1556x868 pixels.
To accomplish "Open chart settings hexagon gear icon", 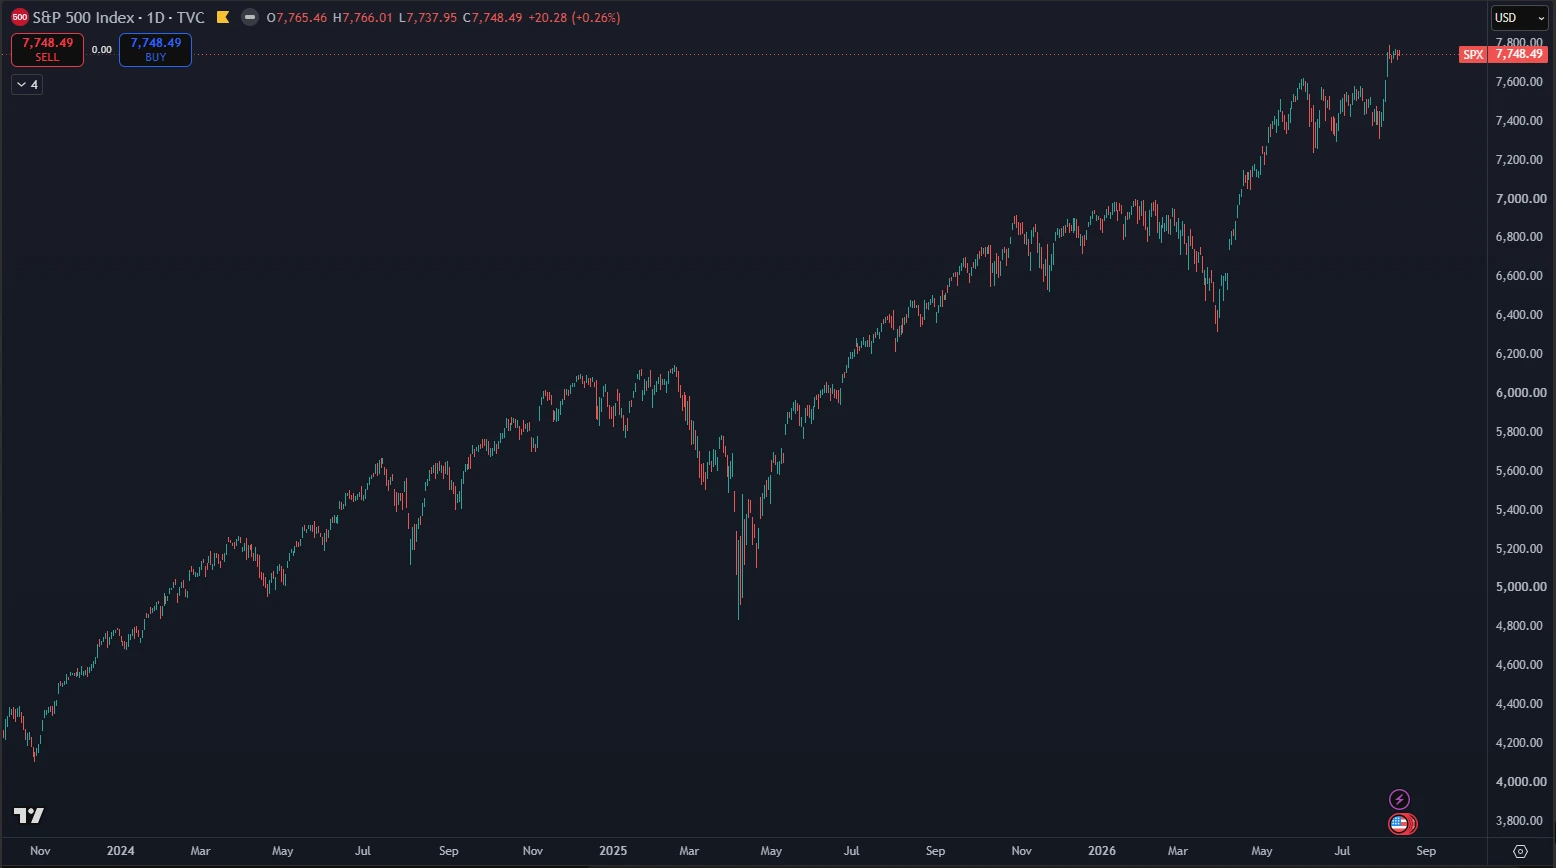I will point(1521,851).
